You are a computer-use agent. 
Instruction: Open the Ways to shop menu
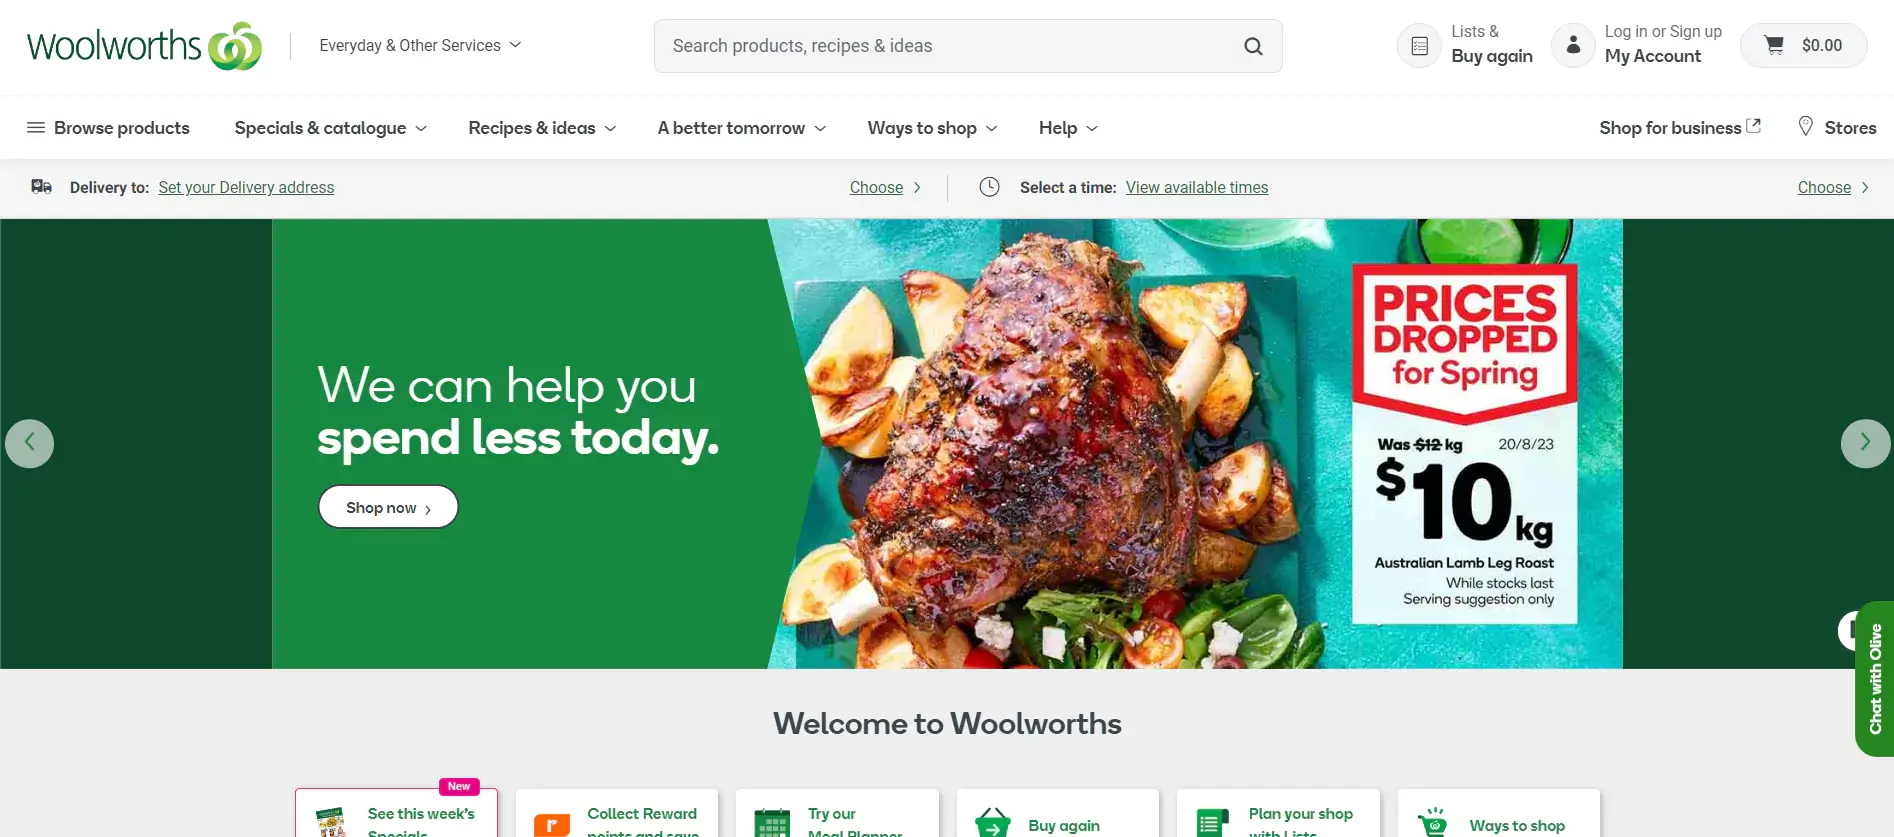[x=932, y=128]
